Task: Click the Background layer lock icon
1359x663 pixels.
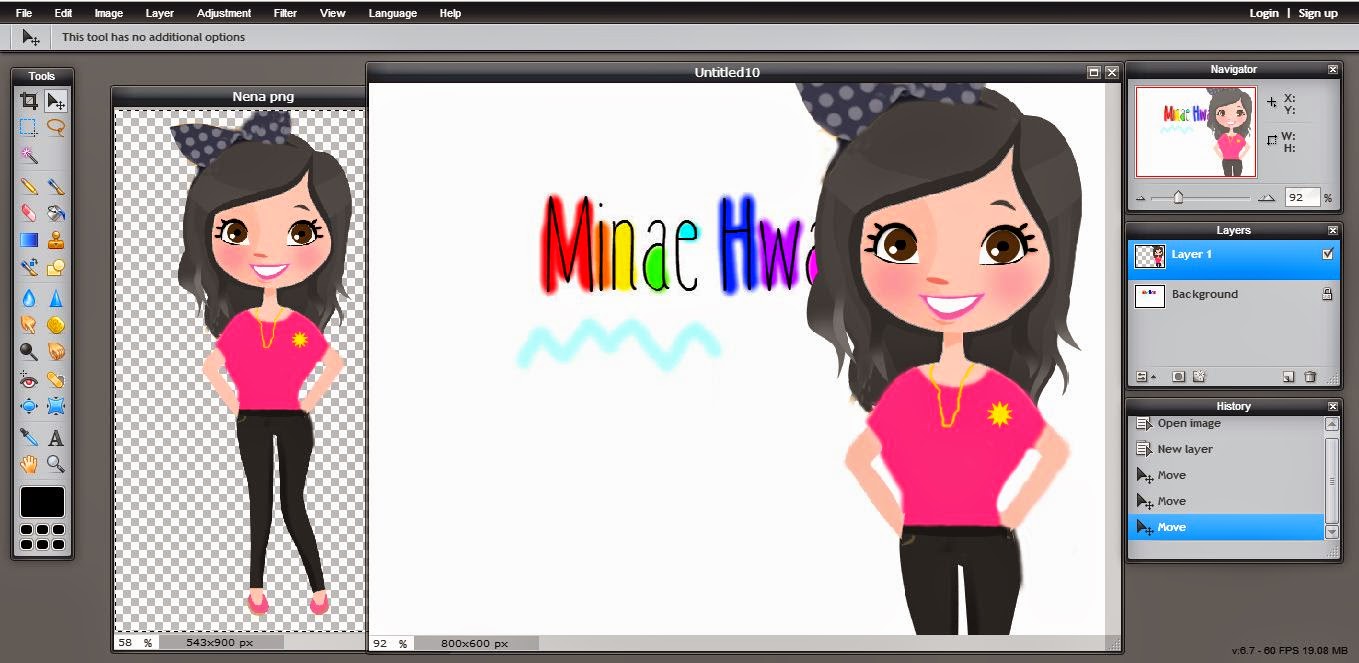Action: coord(1328,294)
